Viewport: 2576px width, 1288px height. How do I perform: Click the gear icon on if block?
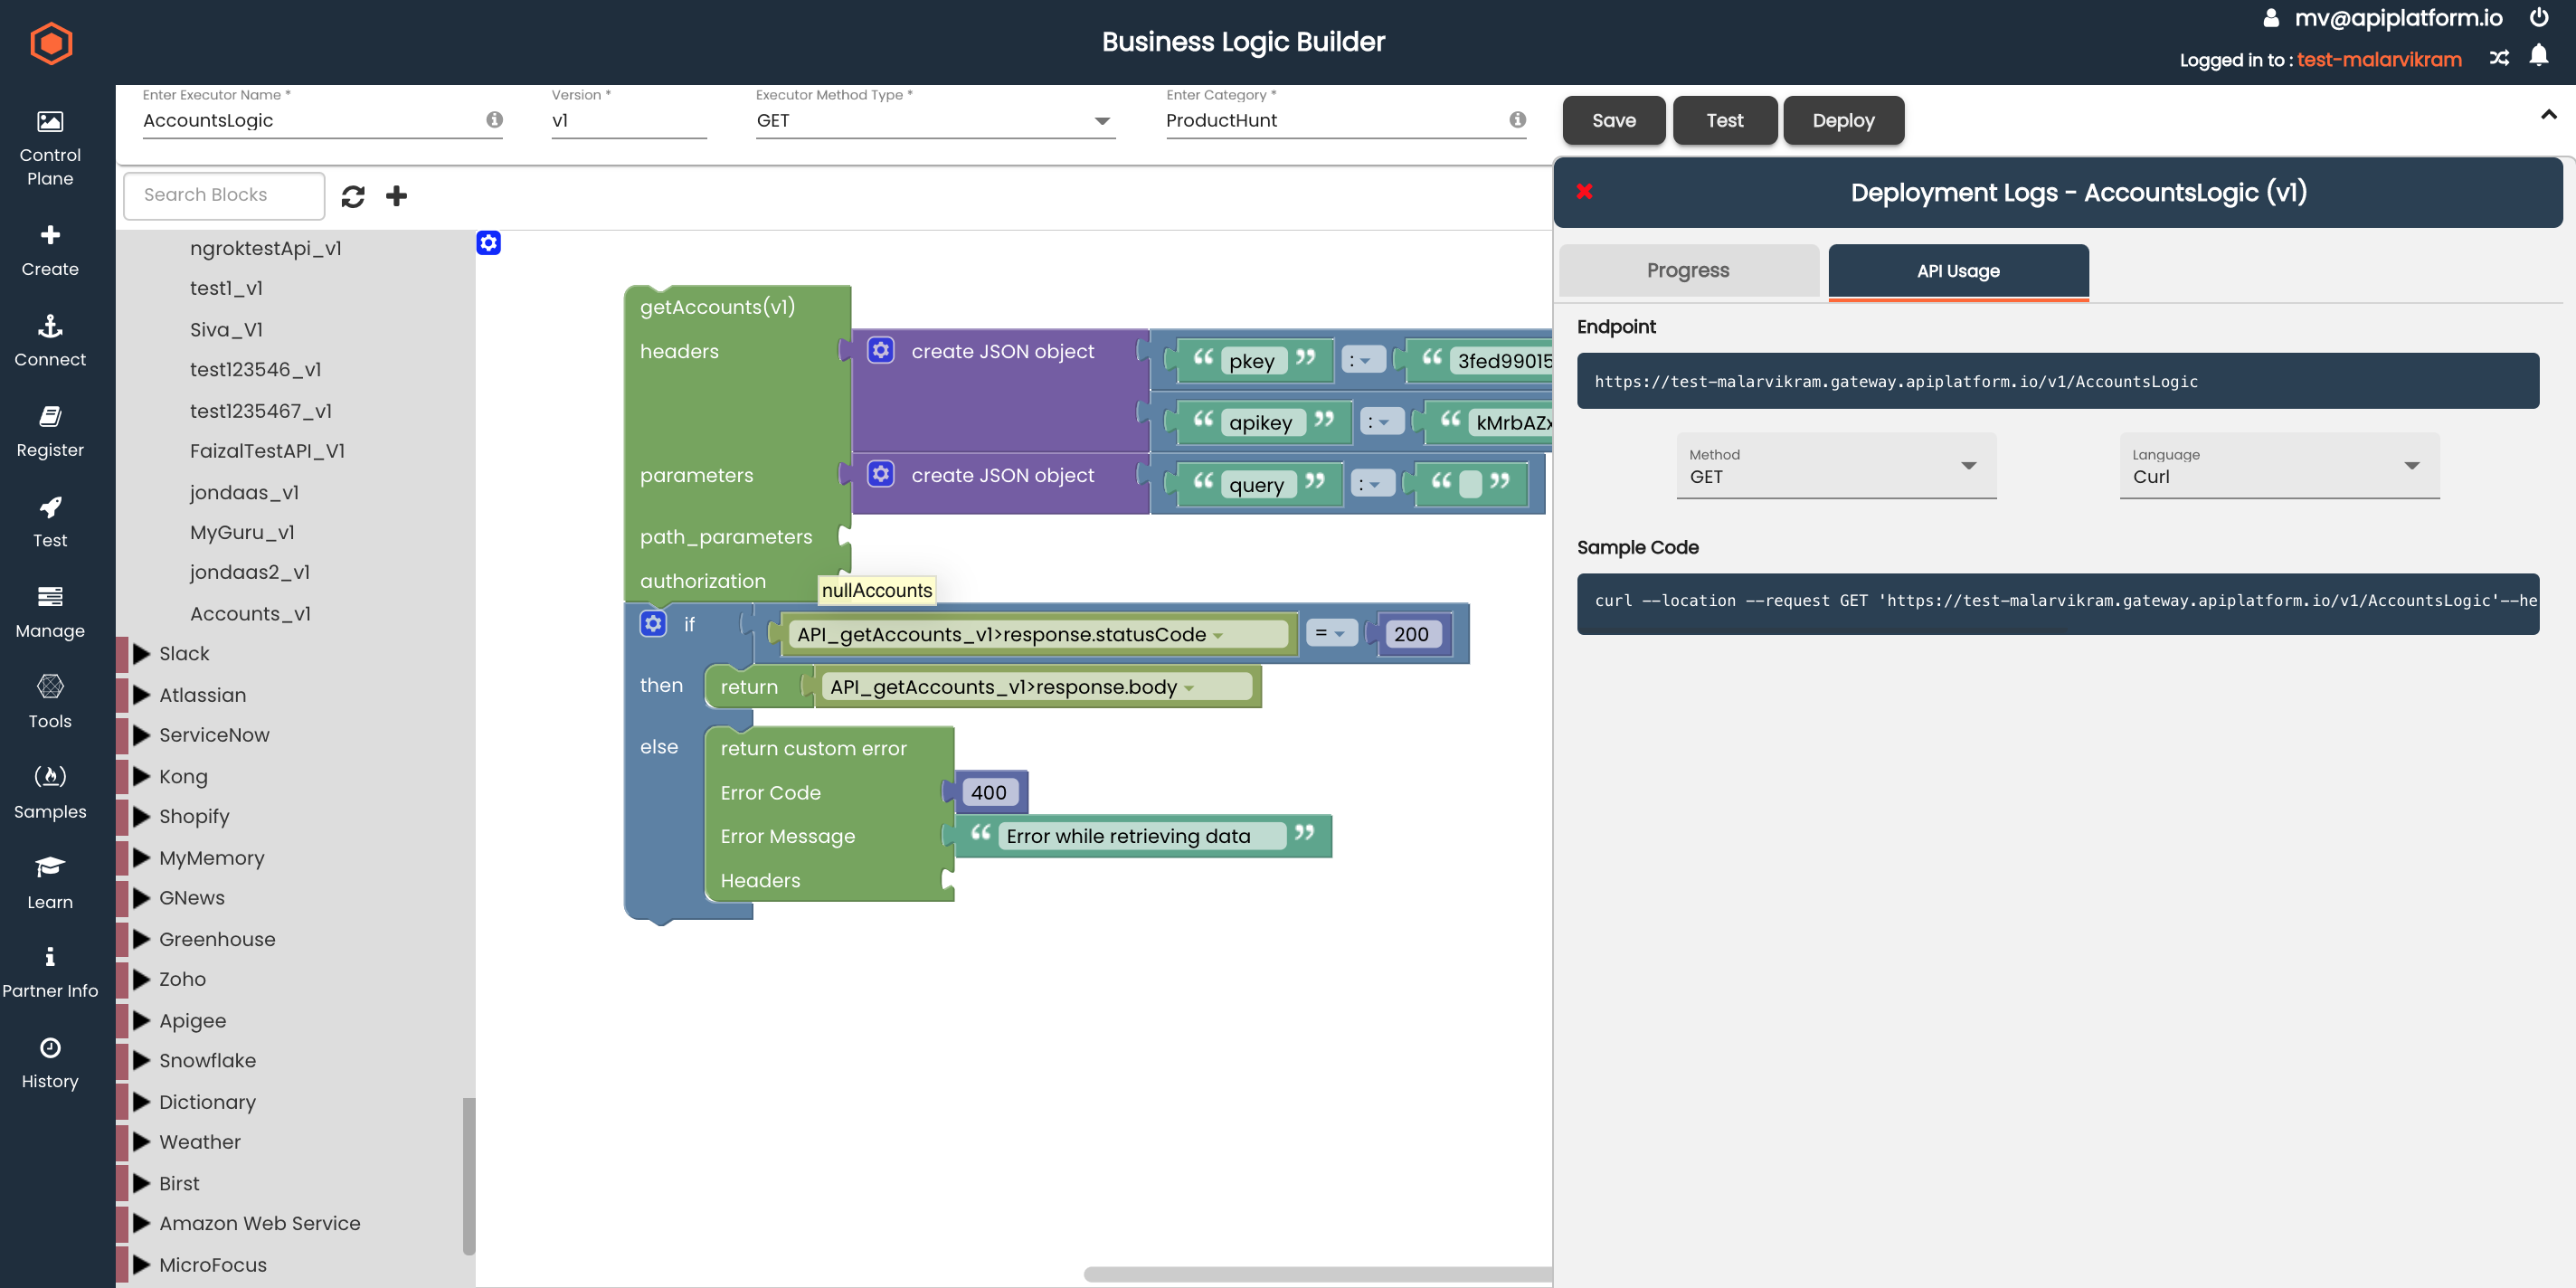(x=653, y=624)
